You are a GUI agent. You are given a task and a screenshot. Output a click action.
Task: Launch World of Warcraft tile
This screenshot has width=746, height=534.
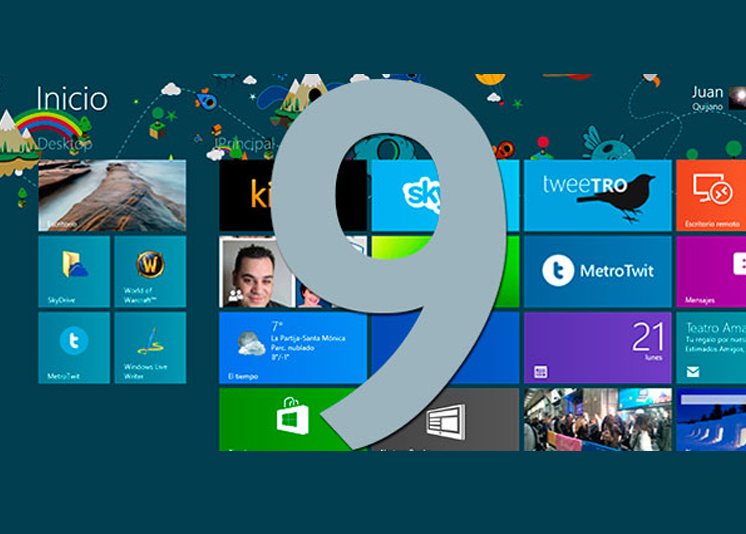150,272
